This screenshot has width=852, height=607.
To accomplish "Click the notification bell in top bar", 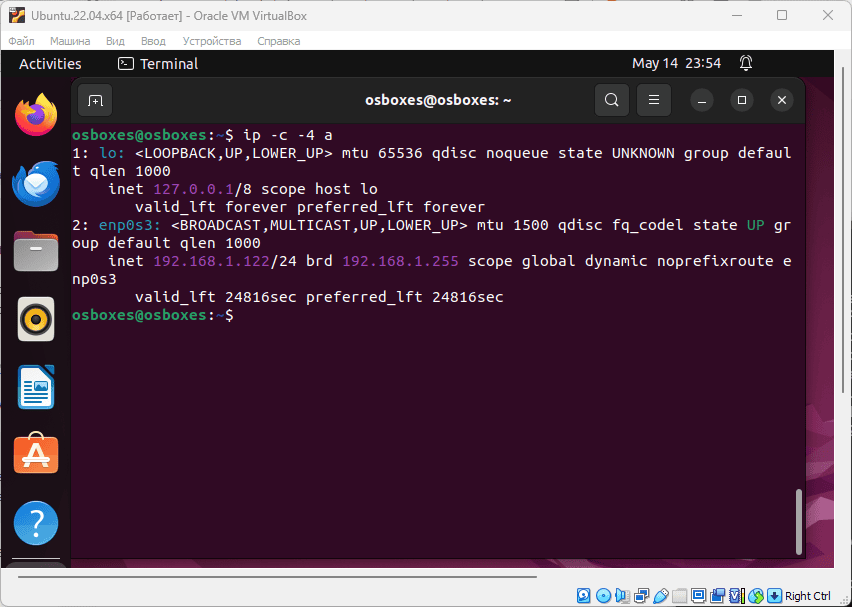I will point(746,64).
